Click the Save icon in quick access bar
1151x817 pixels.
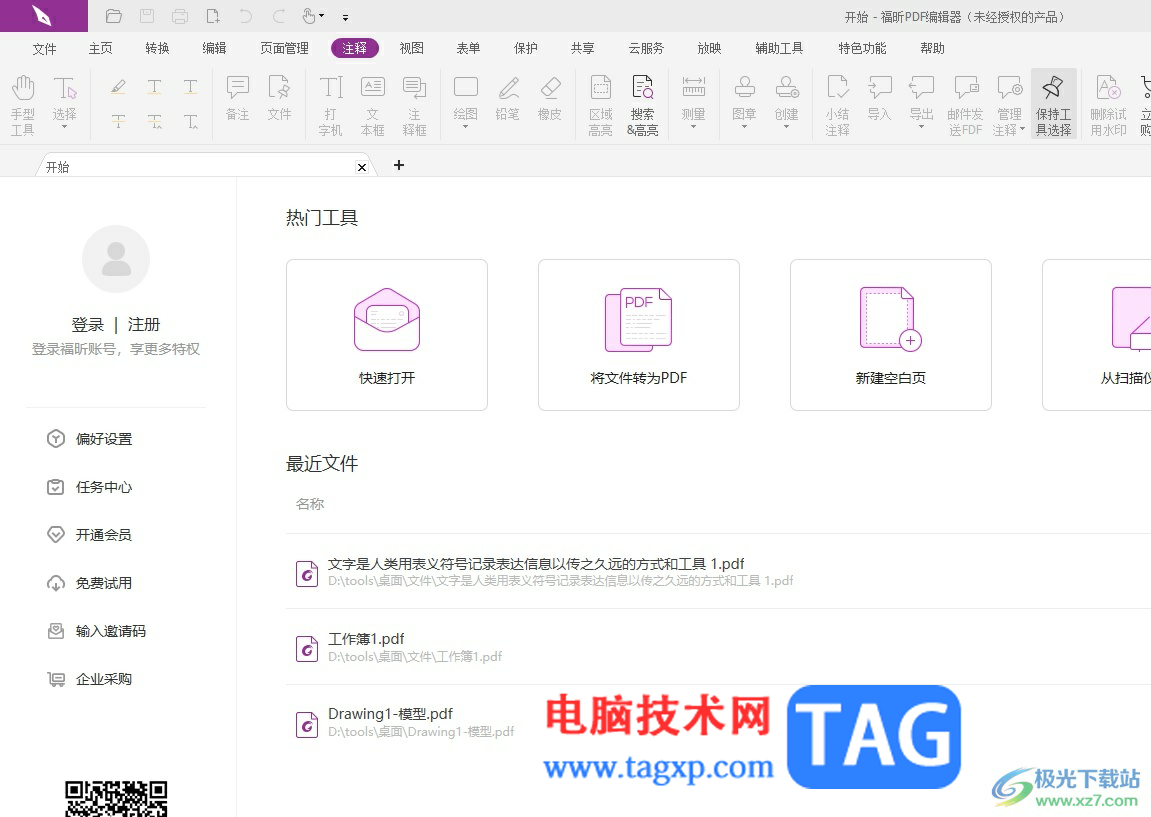coord(147,16)
